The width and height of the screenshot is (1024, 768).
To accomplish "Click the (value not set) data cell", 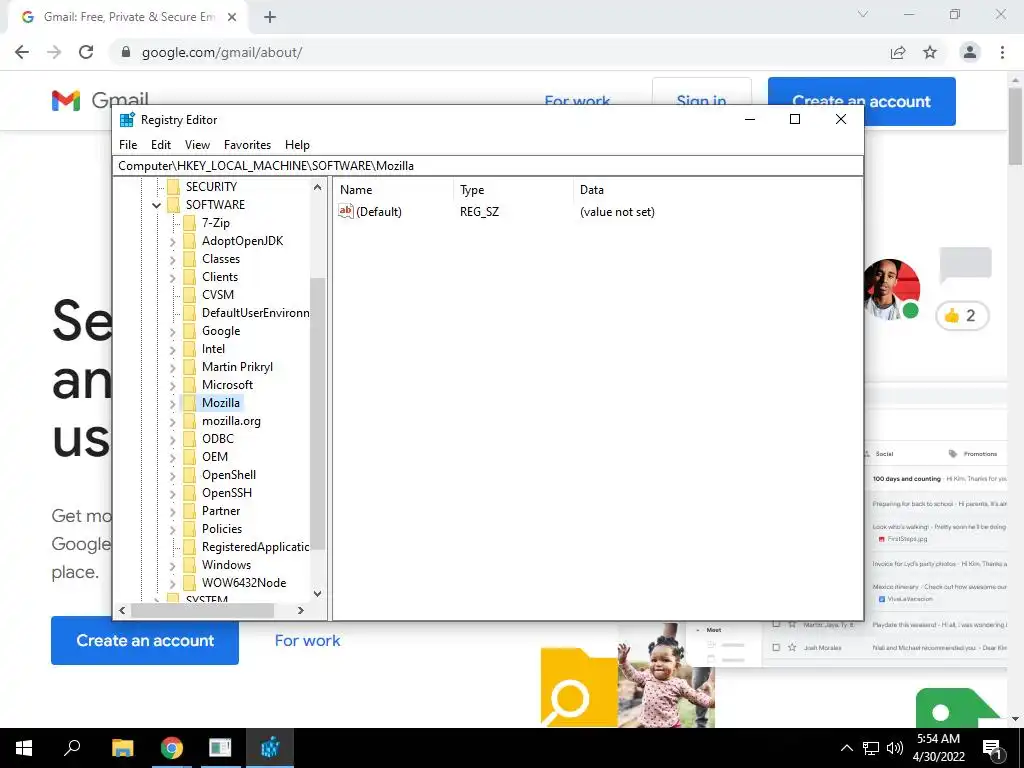I will (617, 212).
